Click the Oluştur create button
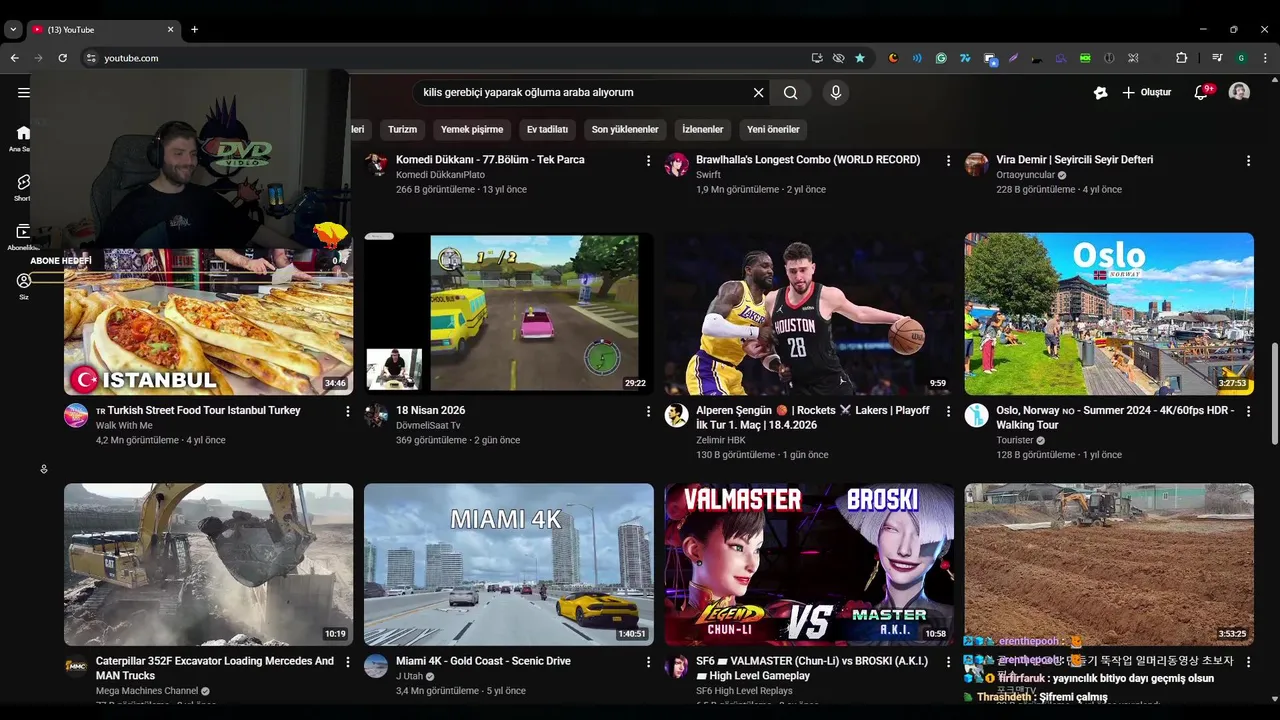Screen dimensions: 1280x720 tap(1146, 93)
